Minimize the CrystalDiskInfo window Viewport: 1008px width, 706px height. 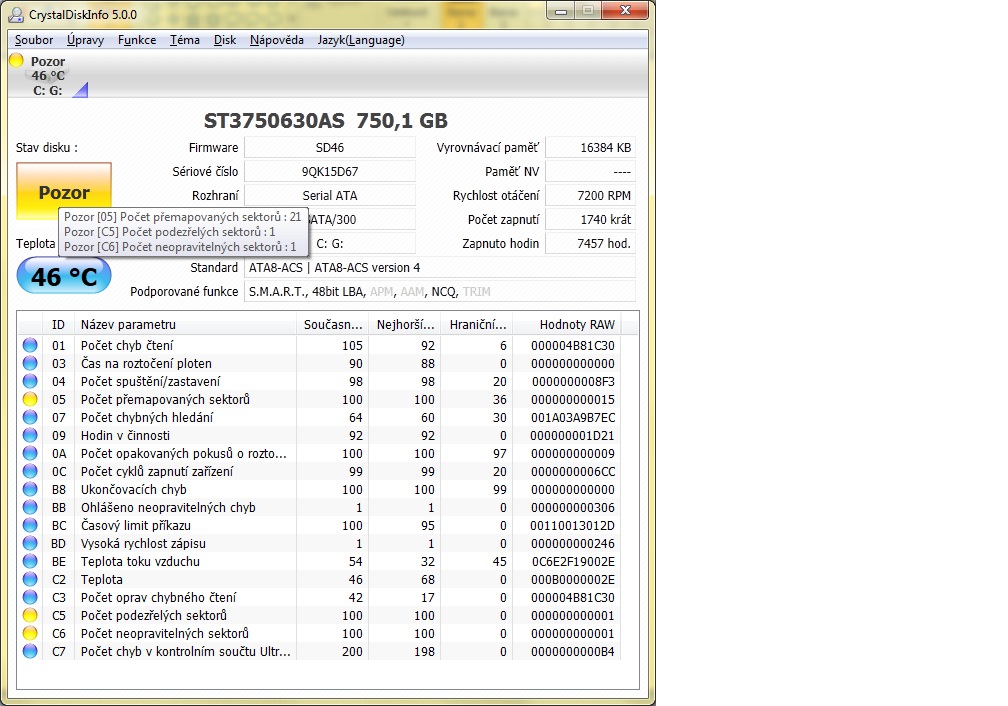(561, 10)
